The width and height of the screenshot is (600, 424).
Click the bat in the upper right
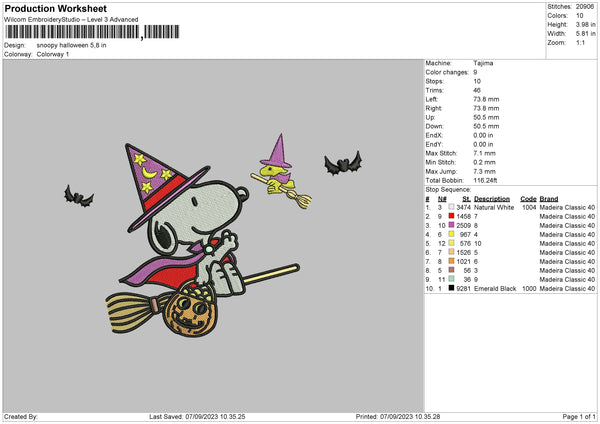[343, 163]
